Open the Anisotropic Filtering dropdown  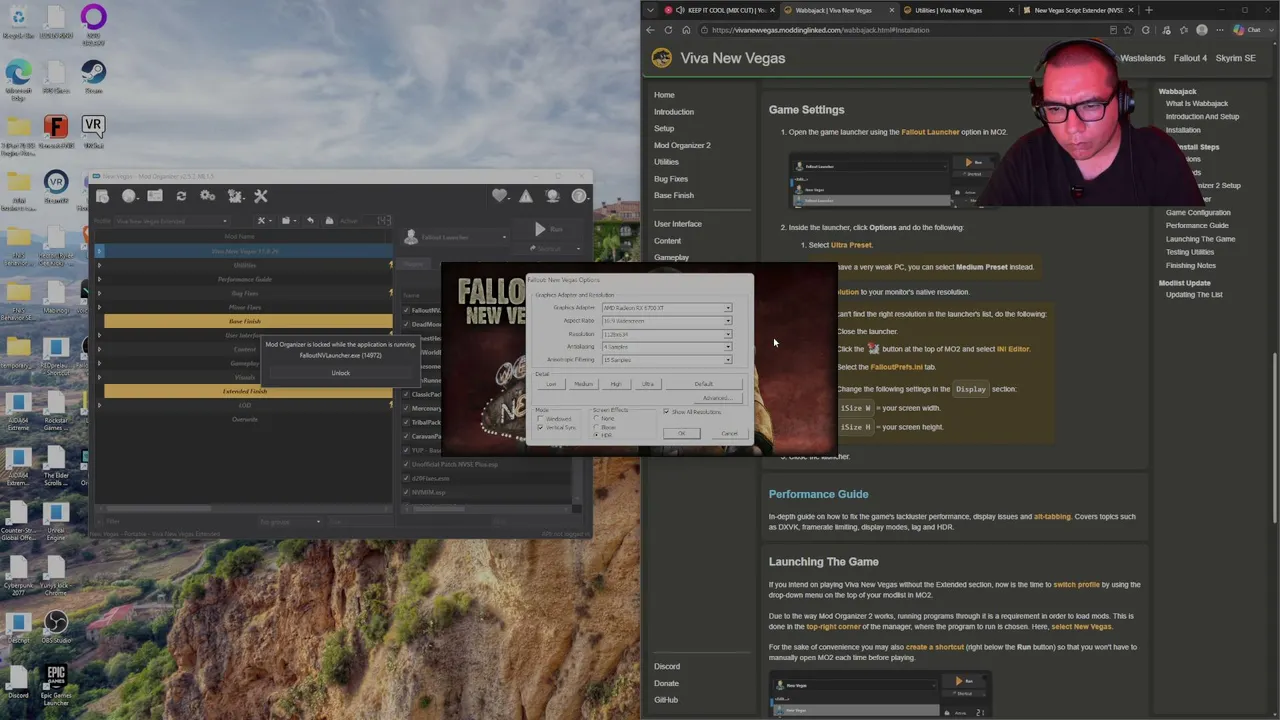(666, 360)
